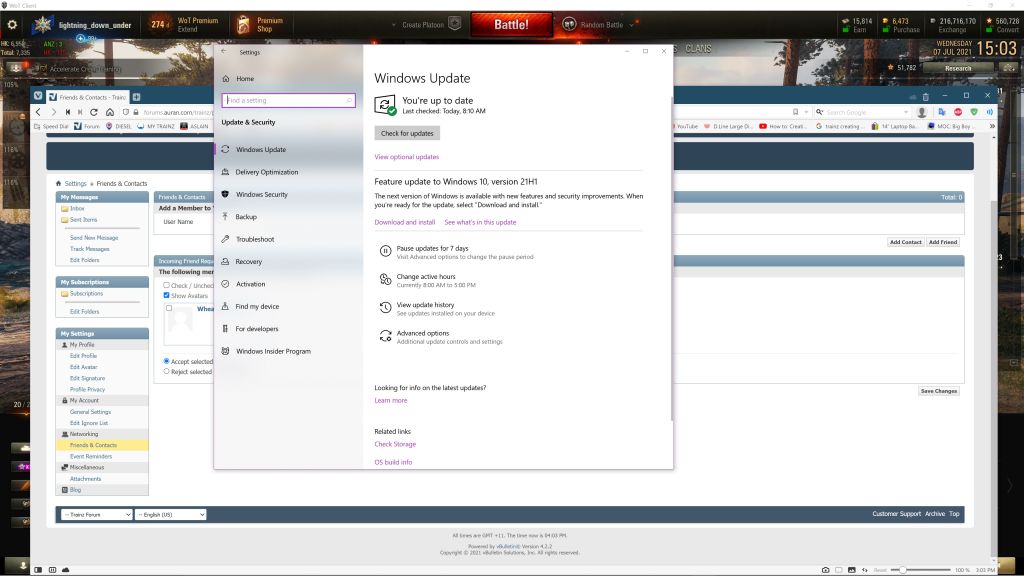
Task: Click the Research button in WoT
Action: coord(958,68)
